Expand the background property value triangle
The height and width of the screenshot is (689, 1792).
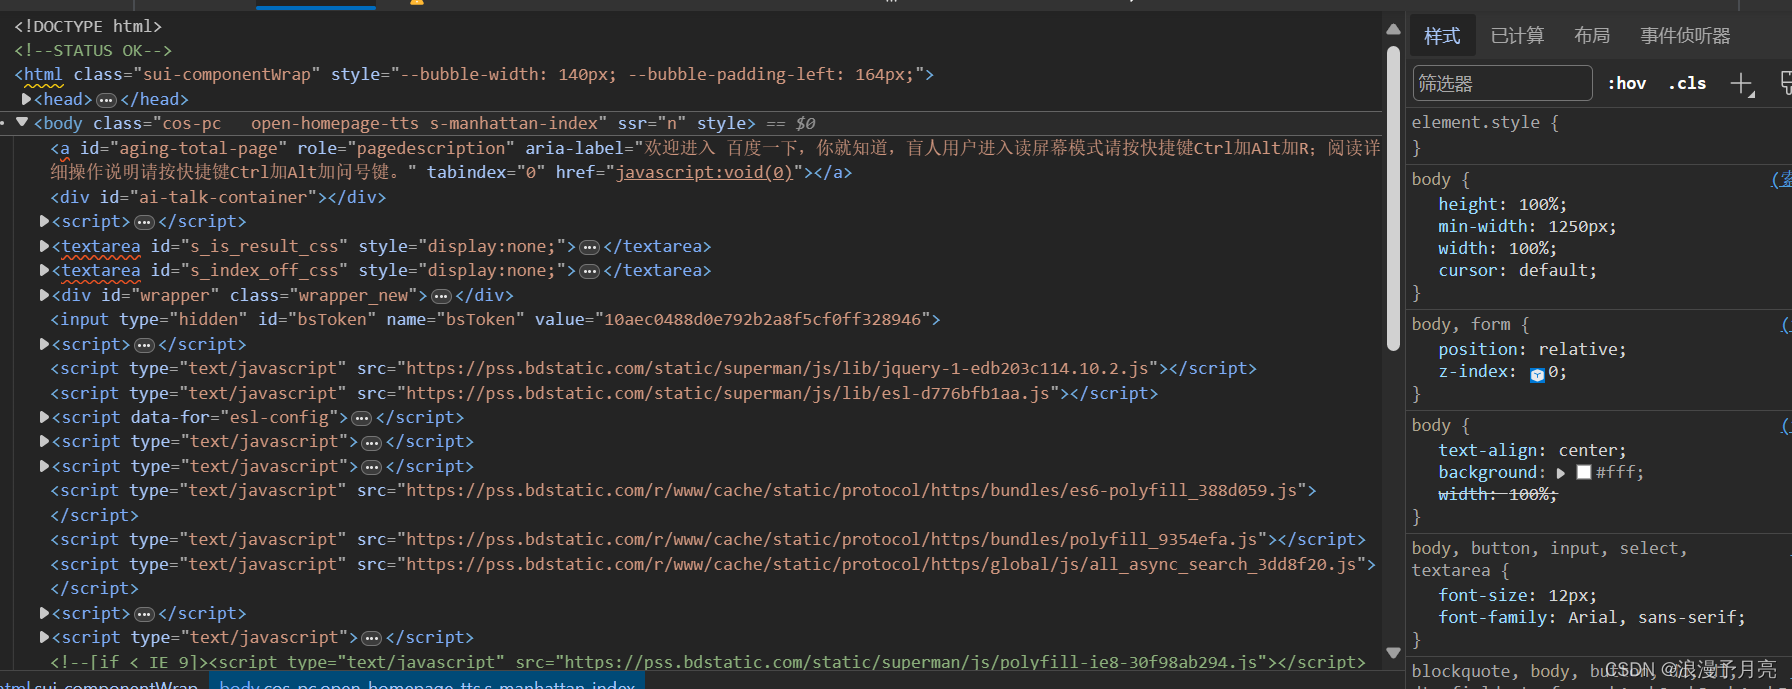coord(1561,473)
